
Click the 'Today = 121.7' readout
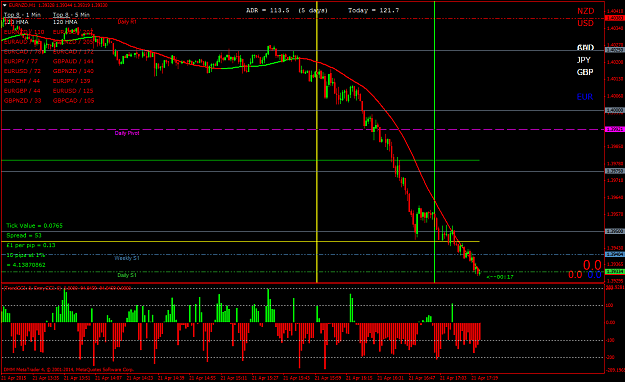[373, 10]
